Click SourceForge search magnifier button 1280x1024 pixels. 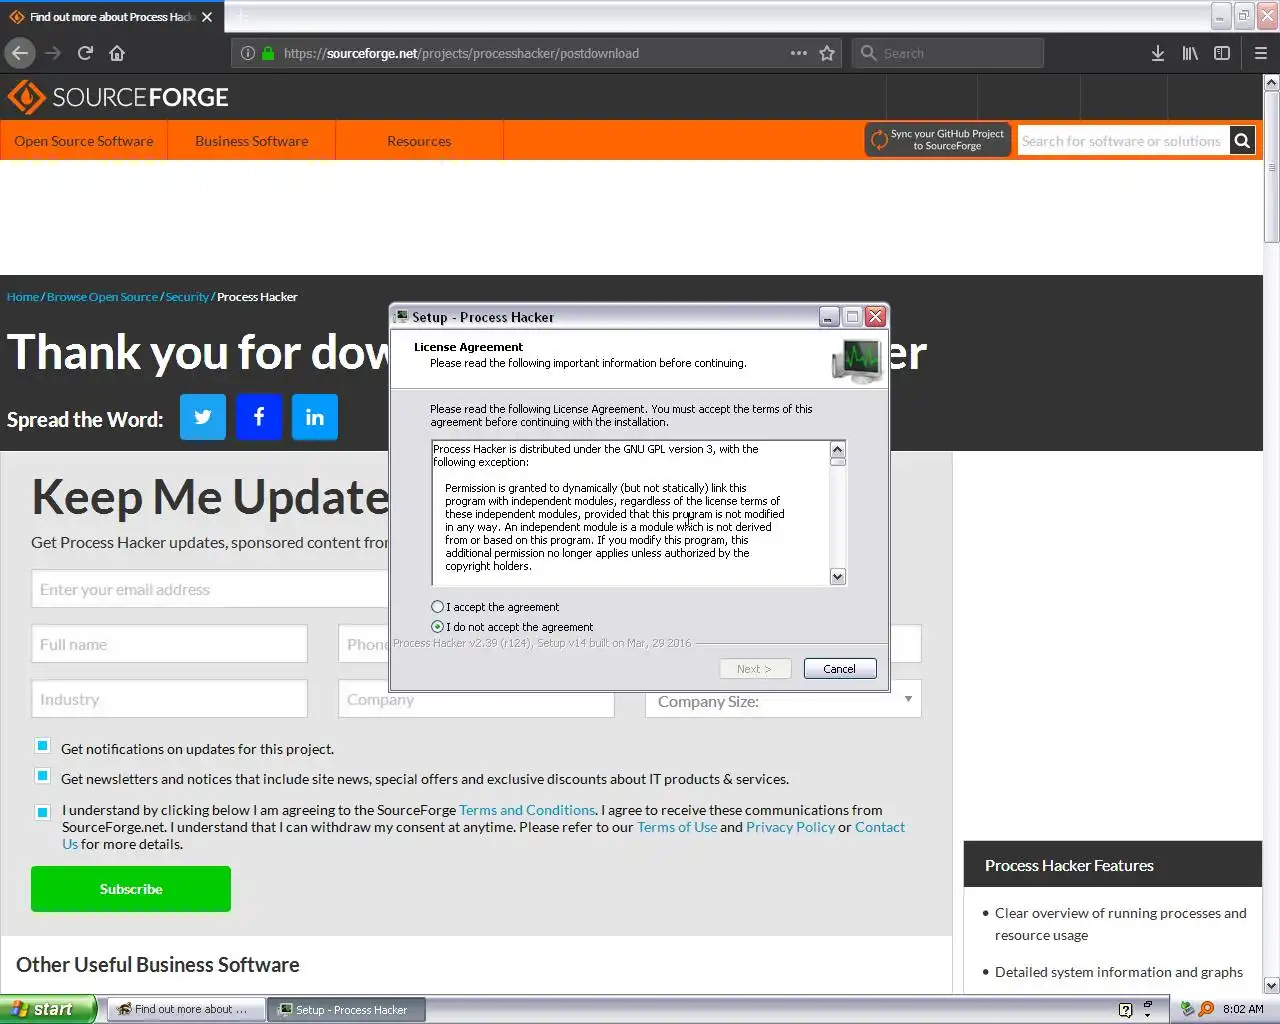click(1242, 141)
